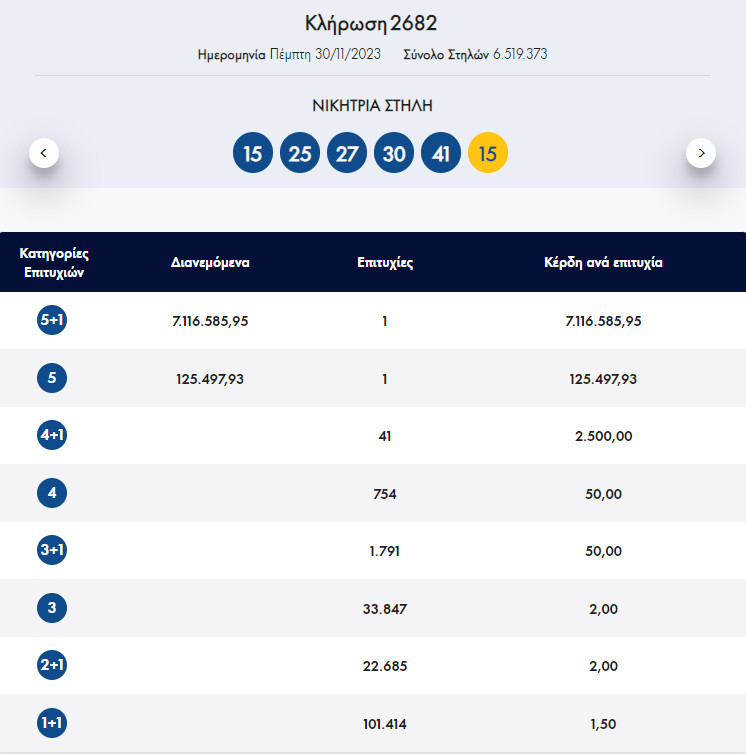Go to the previous draw with left arrow
This screenshot has width=746, height=754.
(44, 153)
